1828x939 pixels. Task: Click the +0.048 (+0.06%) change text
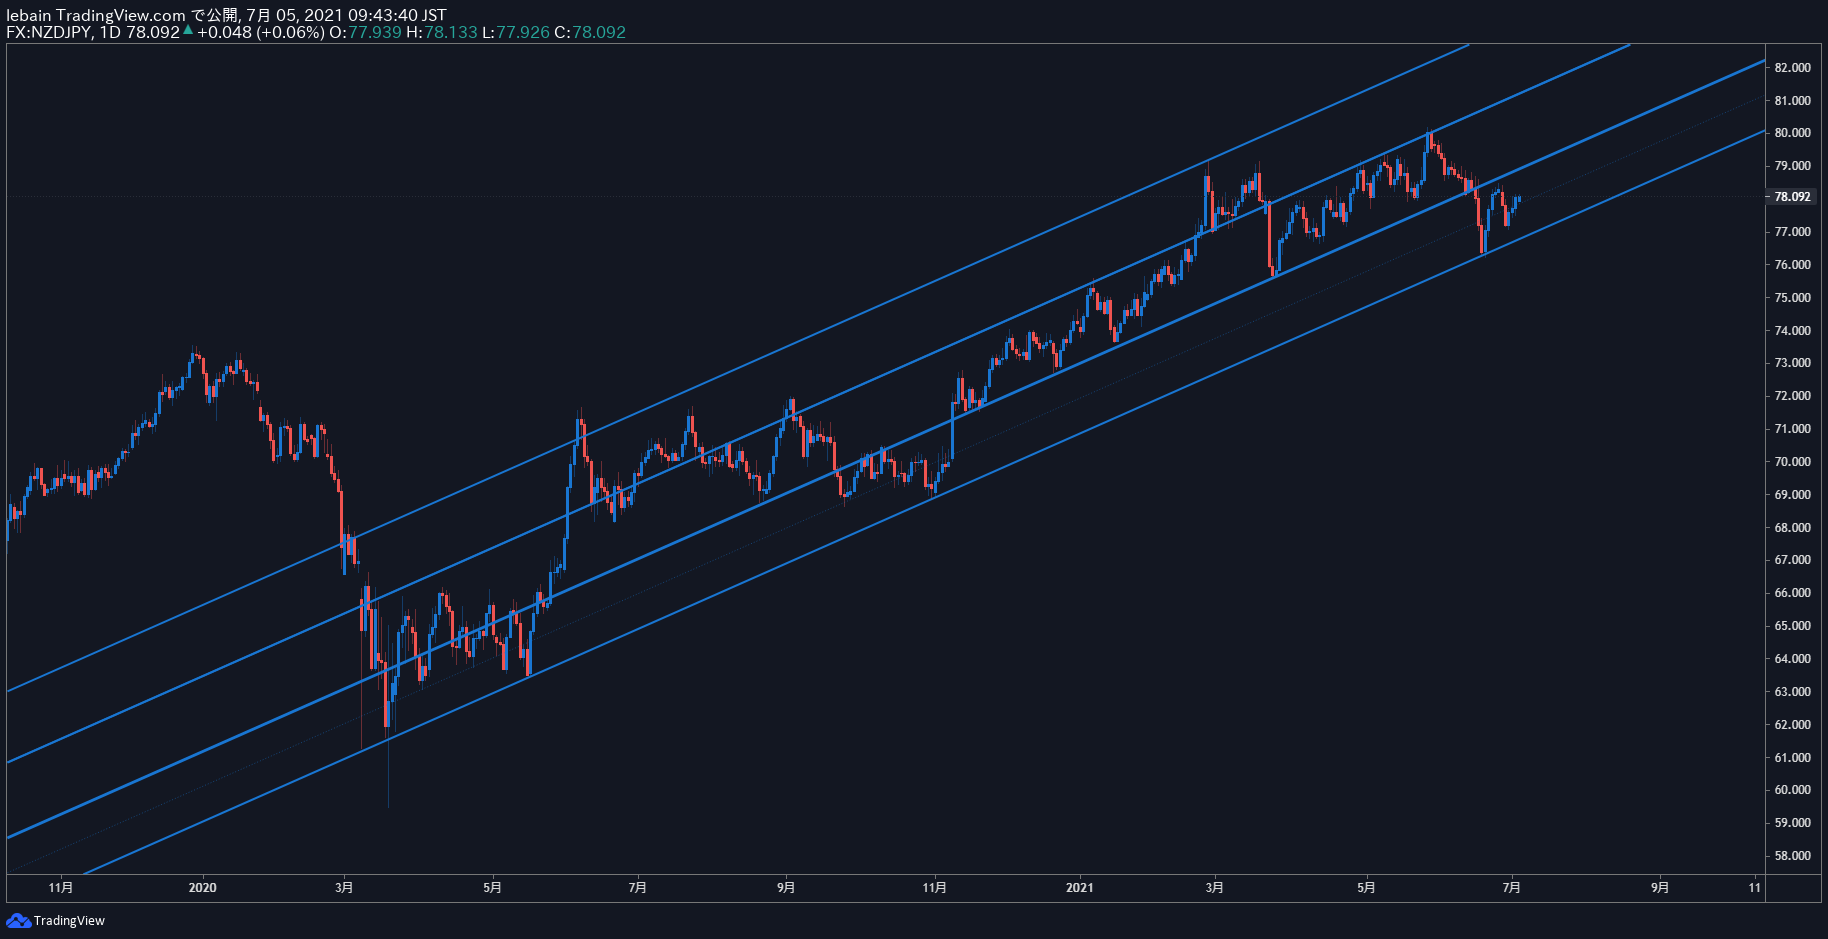[260, 32]
